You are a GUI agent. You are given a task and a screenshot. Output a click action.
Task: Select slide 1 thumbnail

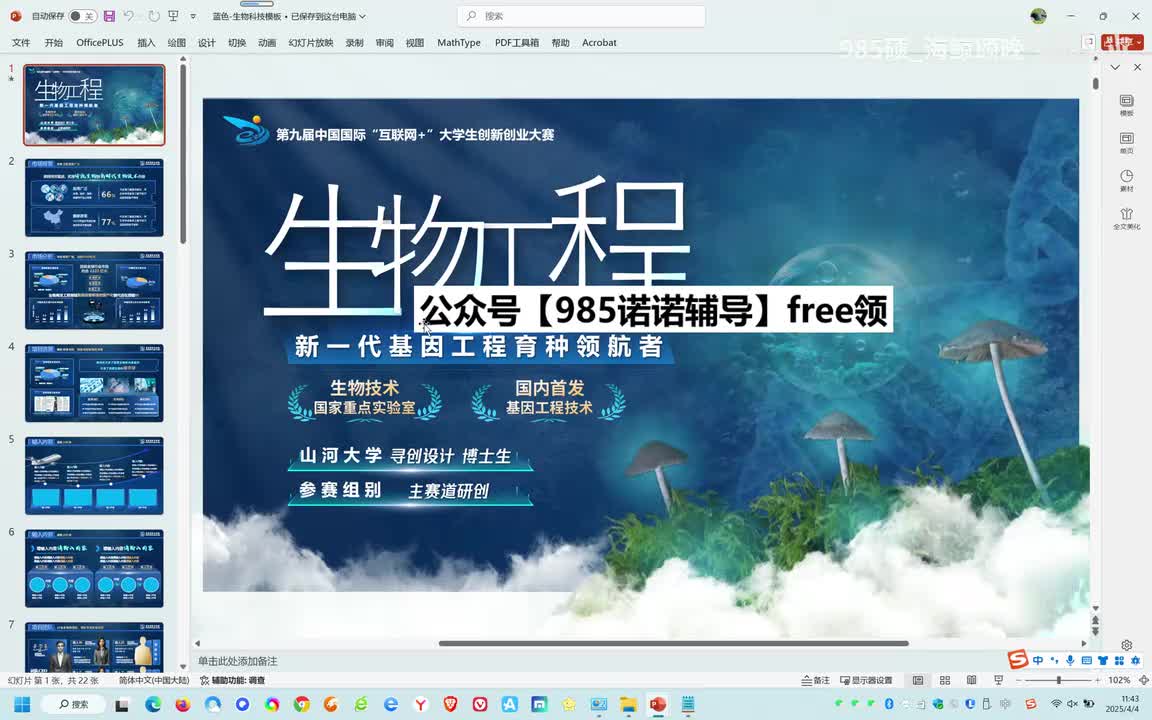(x=94, y=105)
